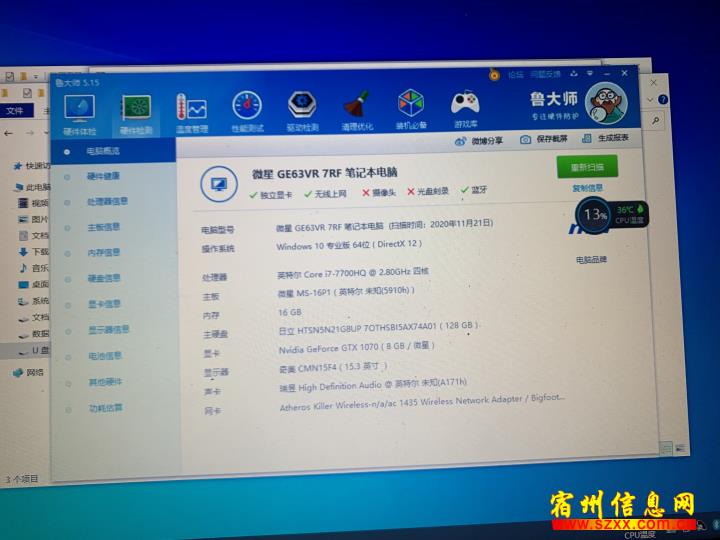Select 此电脑 in File Explorer tree
The width and height of the screenshot is (720, 540).
click(x=33, y=187)
